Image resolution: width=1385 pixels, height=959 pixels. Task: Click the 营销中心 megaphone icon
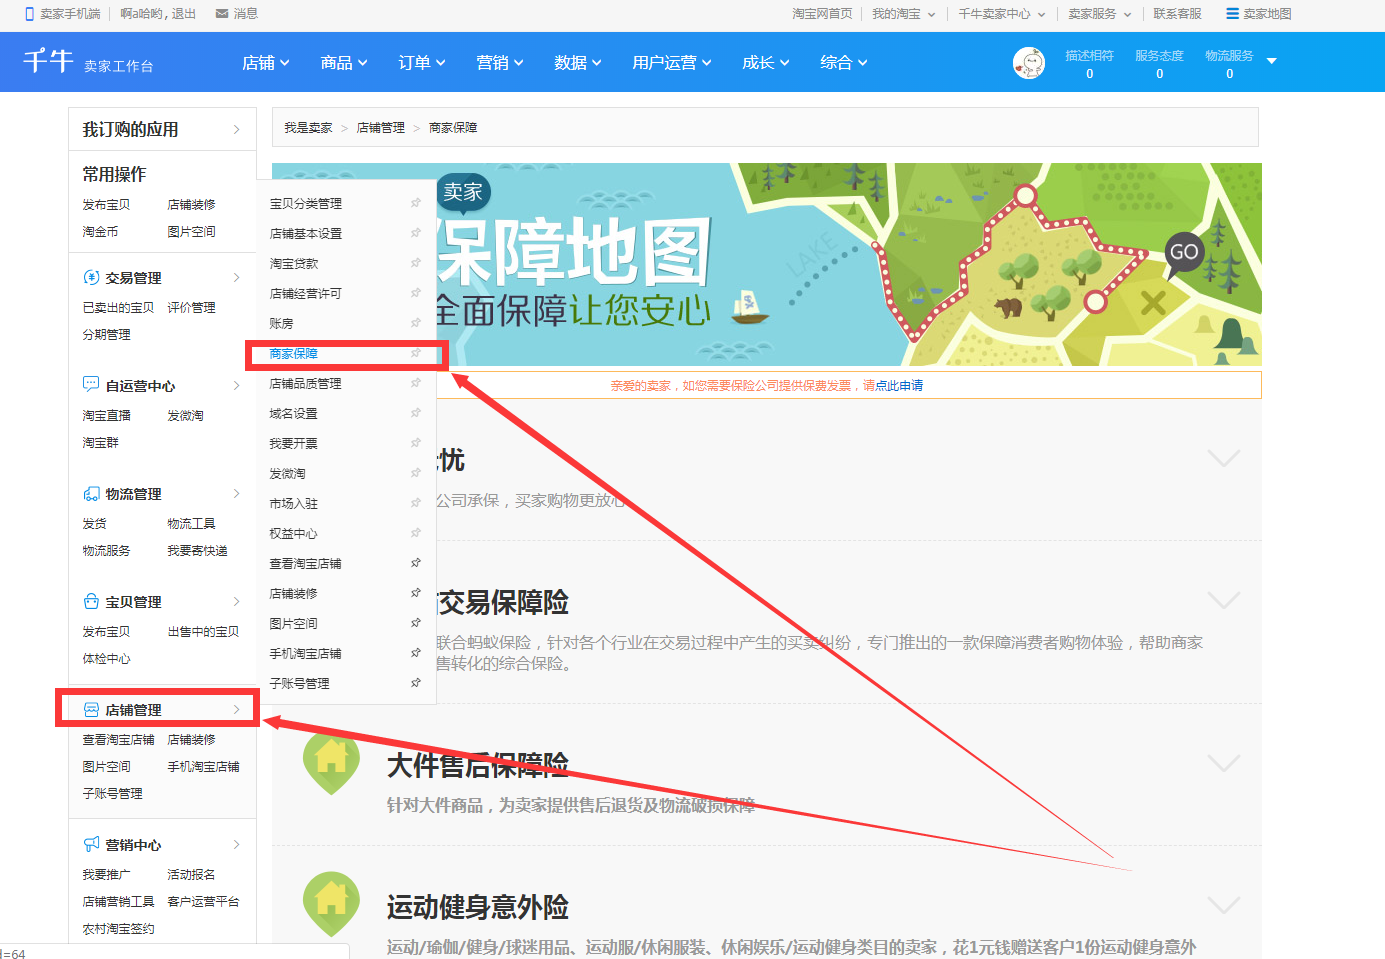[x=91, y=845]
